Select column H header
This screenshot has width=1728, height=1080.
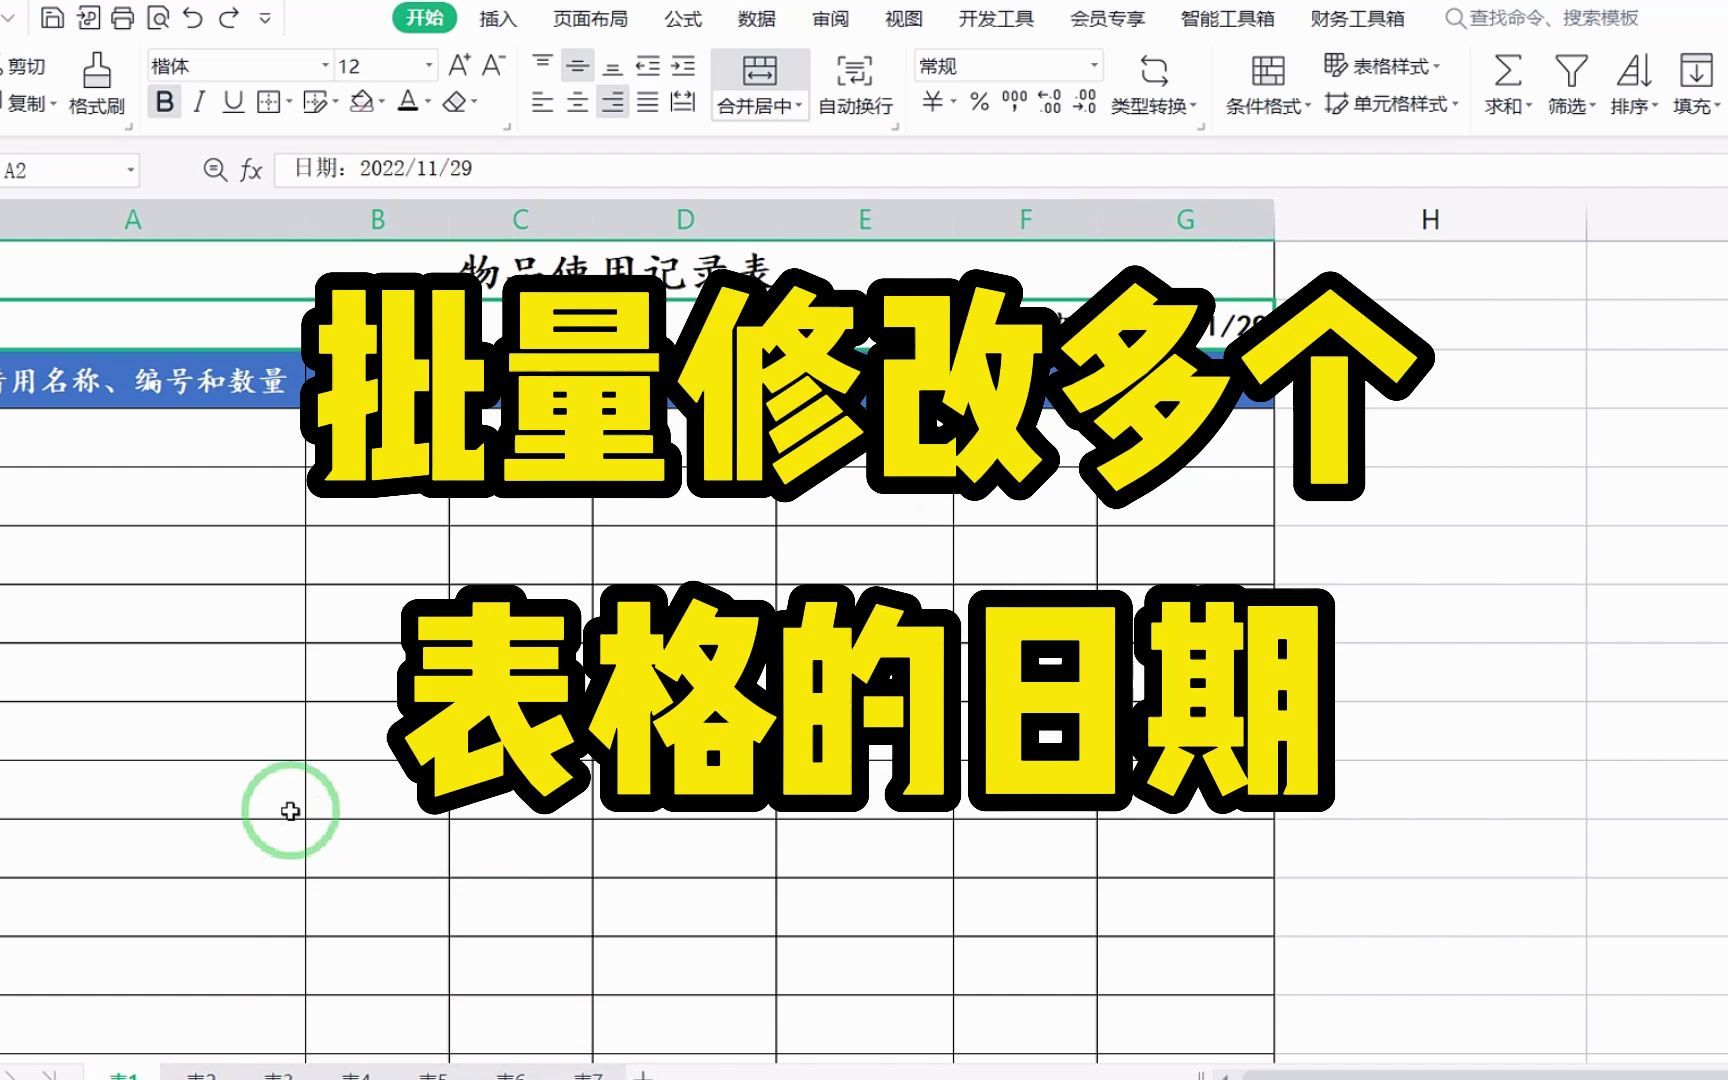pos(1430,220)
